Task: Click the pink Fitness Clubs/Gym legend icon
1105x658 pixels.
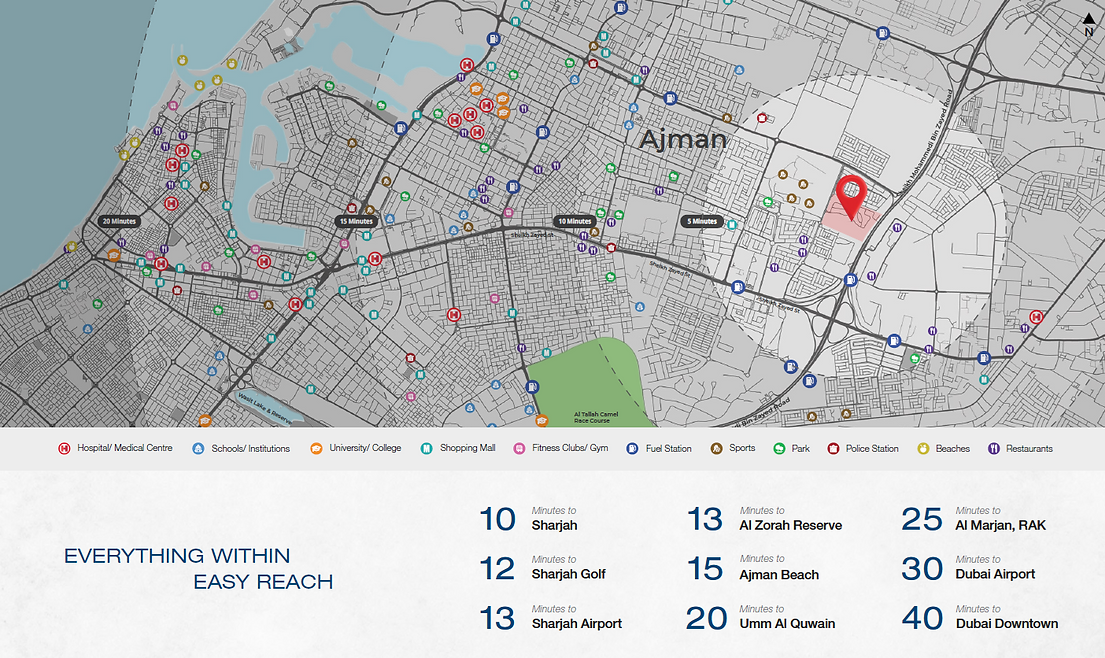Action: click(519, 448)
